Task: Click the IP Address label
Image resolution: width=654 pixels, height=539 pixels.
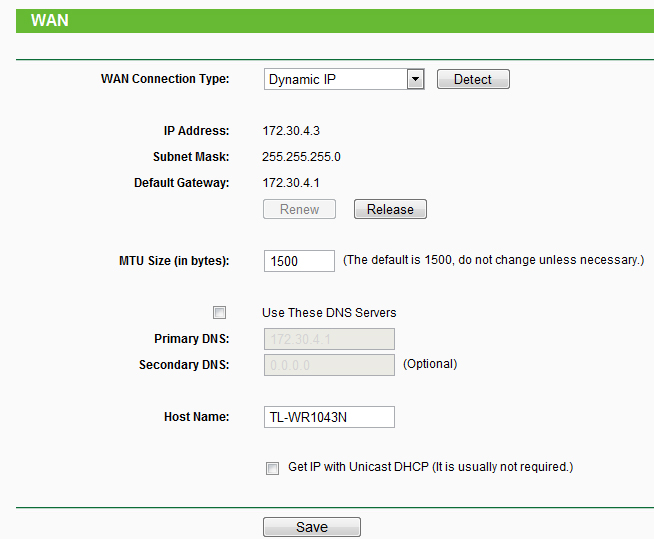Action: point(196,131)
